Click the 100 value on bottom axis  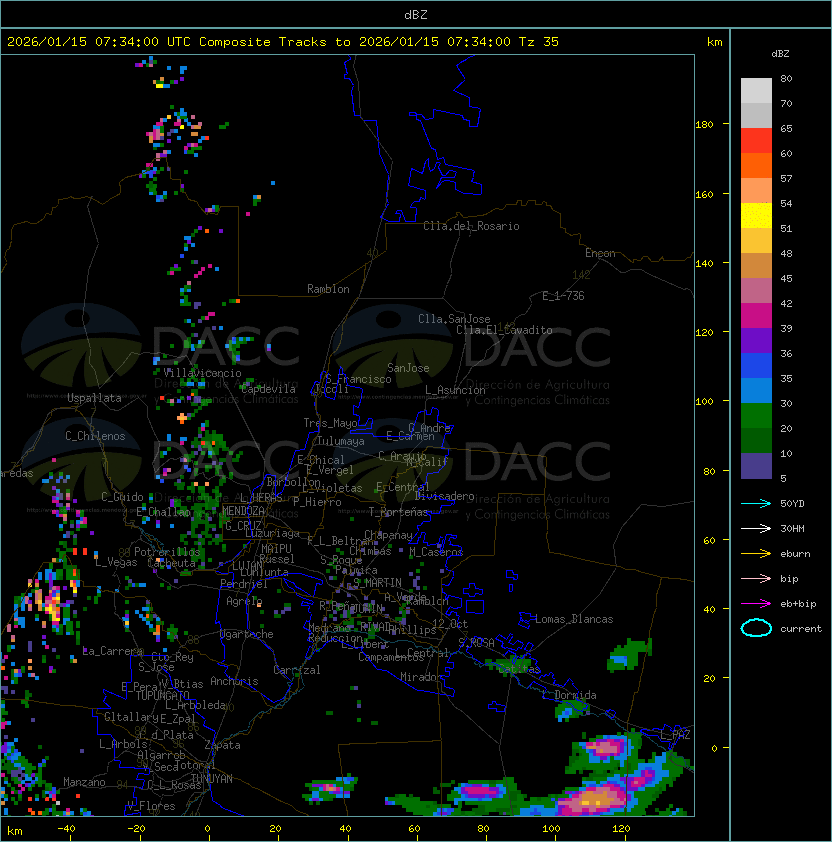coord(552,829)
